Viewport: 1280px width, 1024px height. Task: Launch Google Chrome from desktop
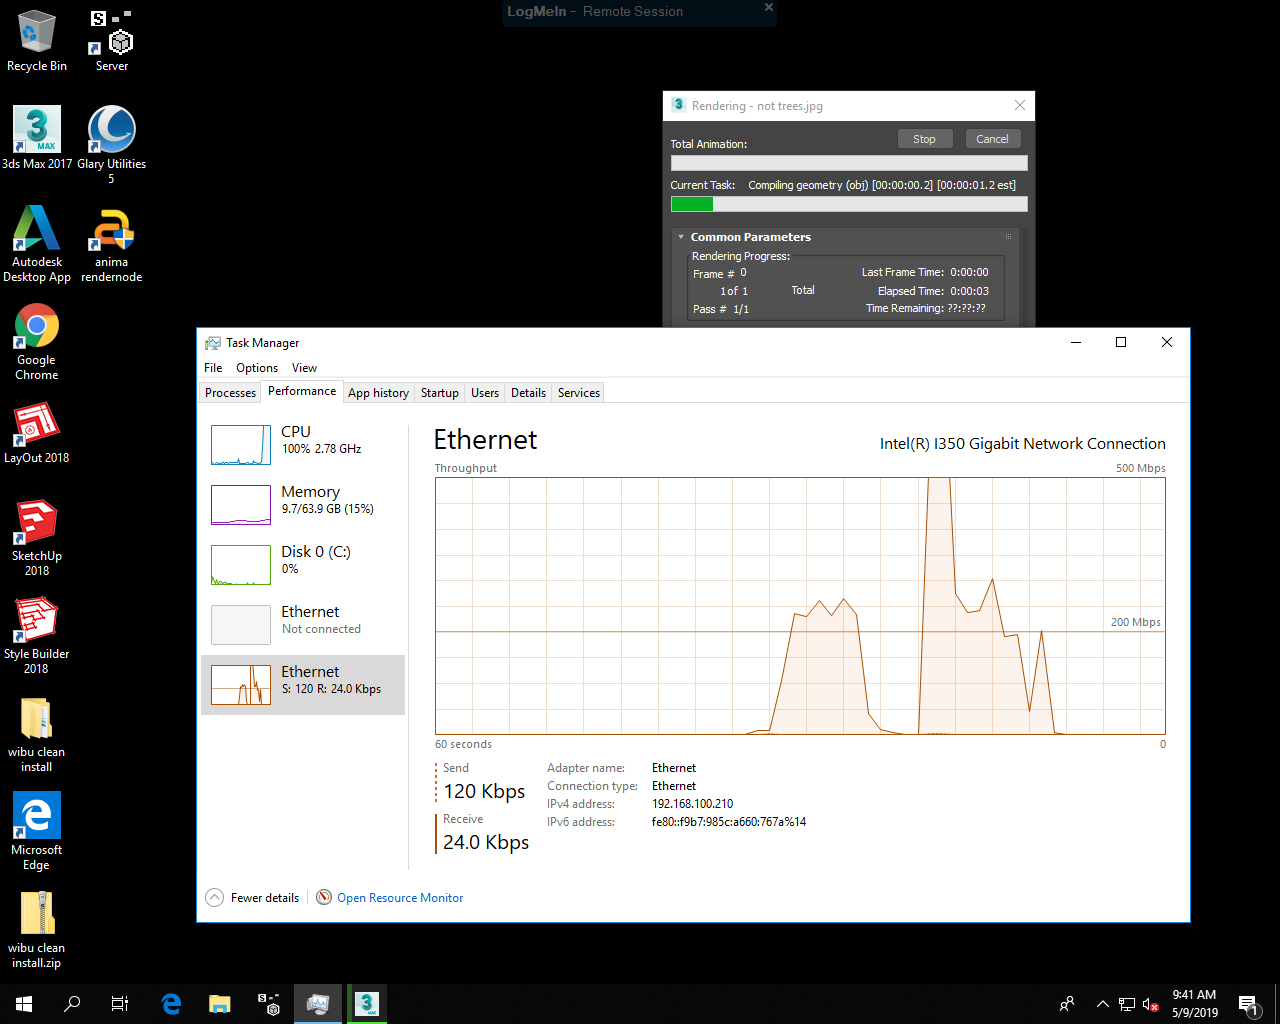click(37, 342)
